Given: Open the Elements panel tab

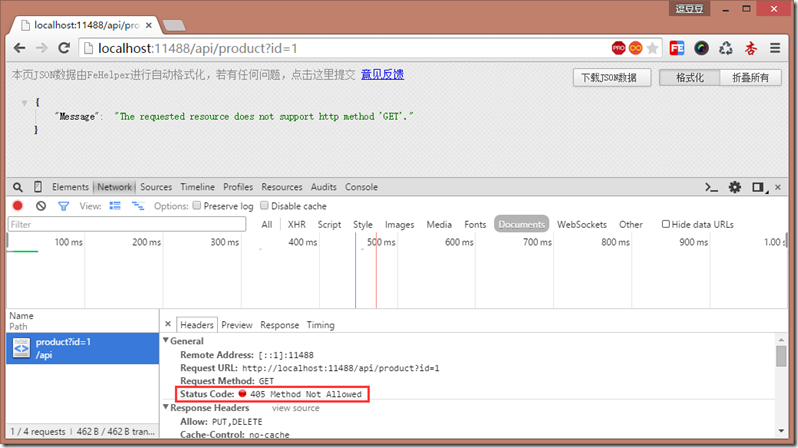Looking at the screenshot, I should click(x=70, y=187).
